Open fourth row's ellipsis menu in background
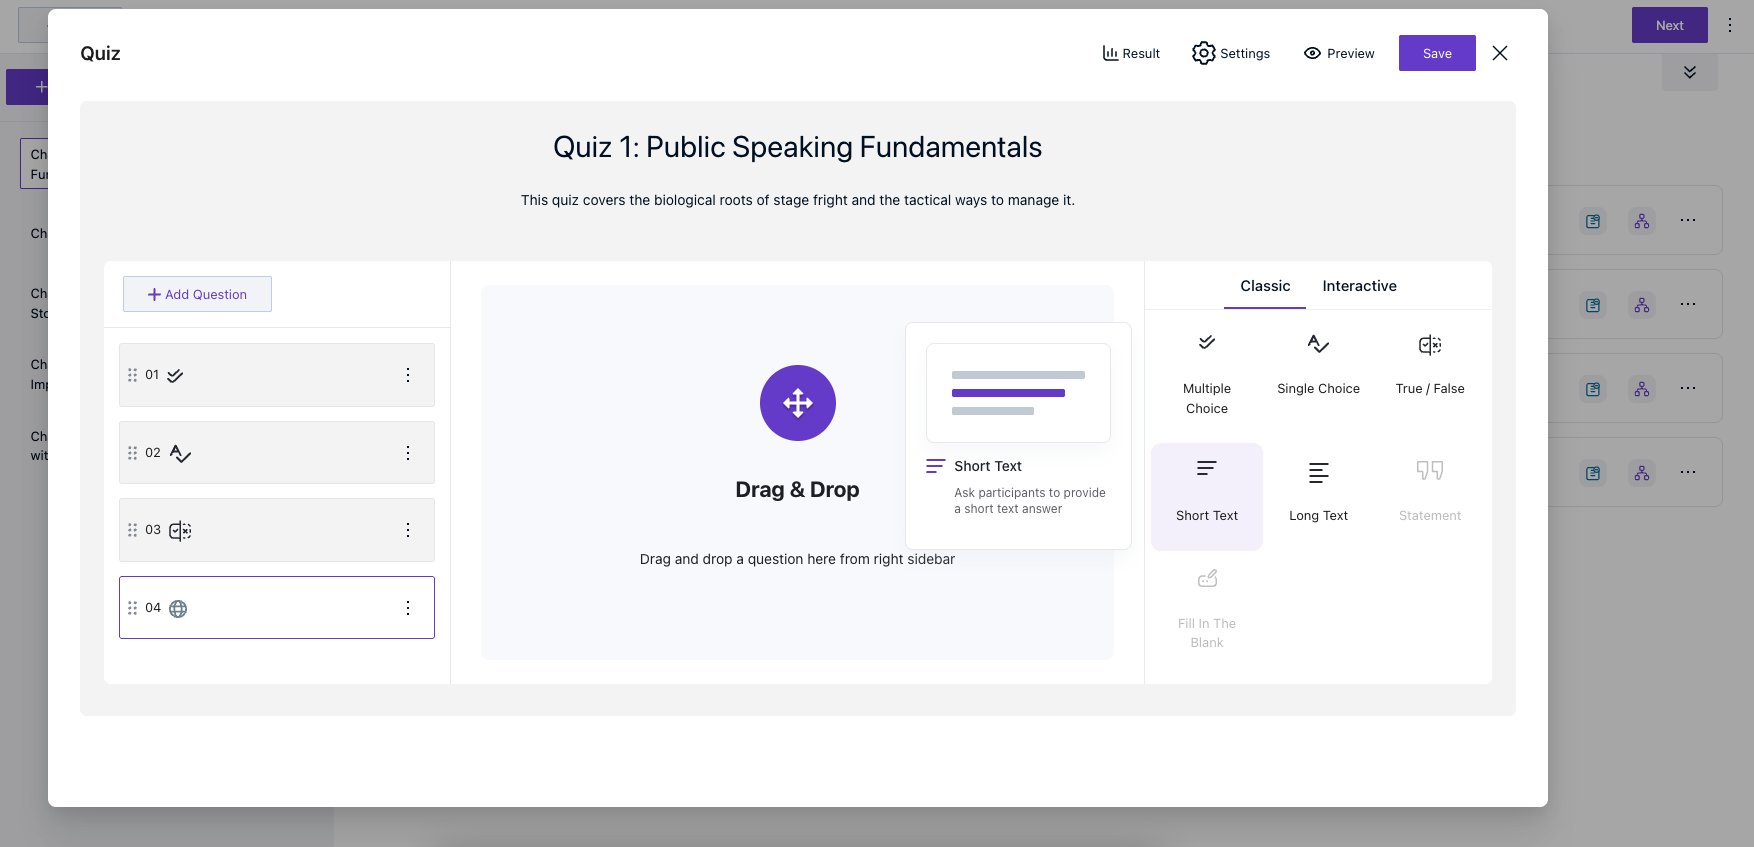1754x847 pixels. click(1688, 472)
